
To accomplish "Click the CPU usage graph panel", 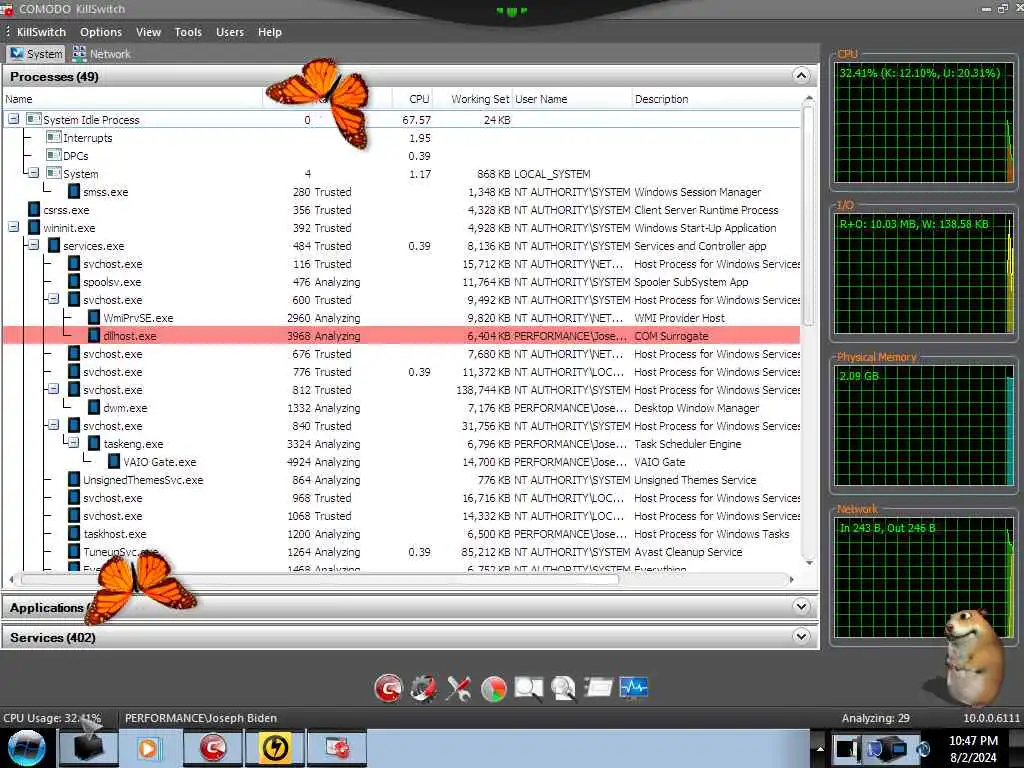I will pos(923,122).
